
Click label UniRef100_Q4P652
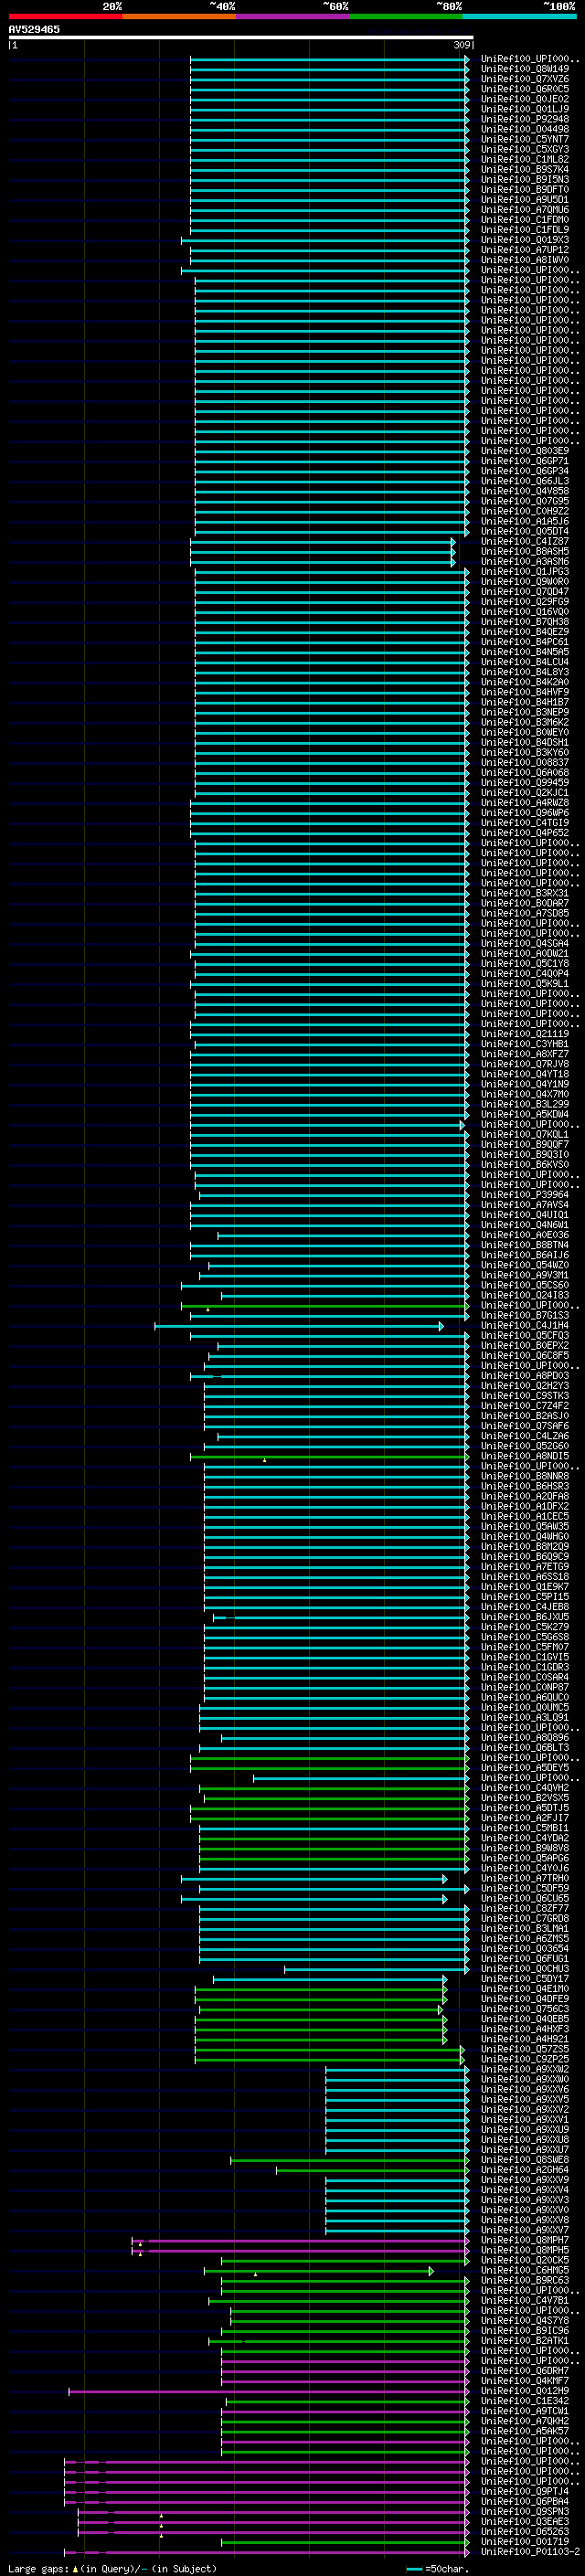point(524,833)
